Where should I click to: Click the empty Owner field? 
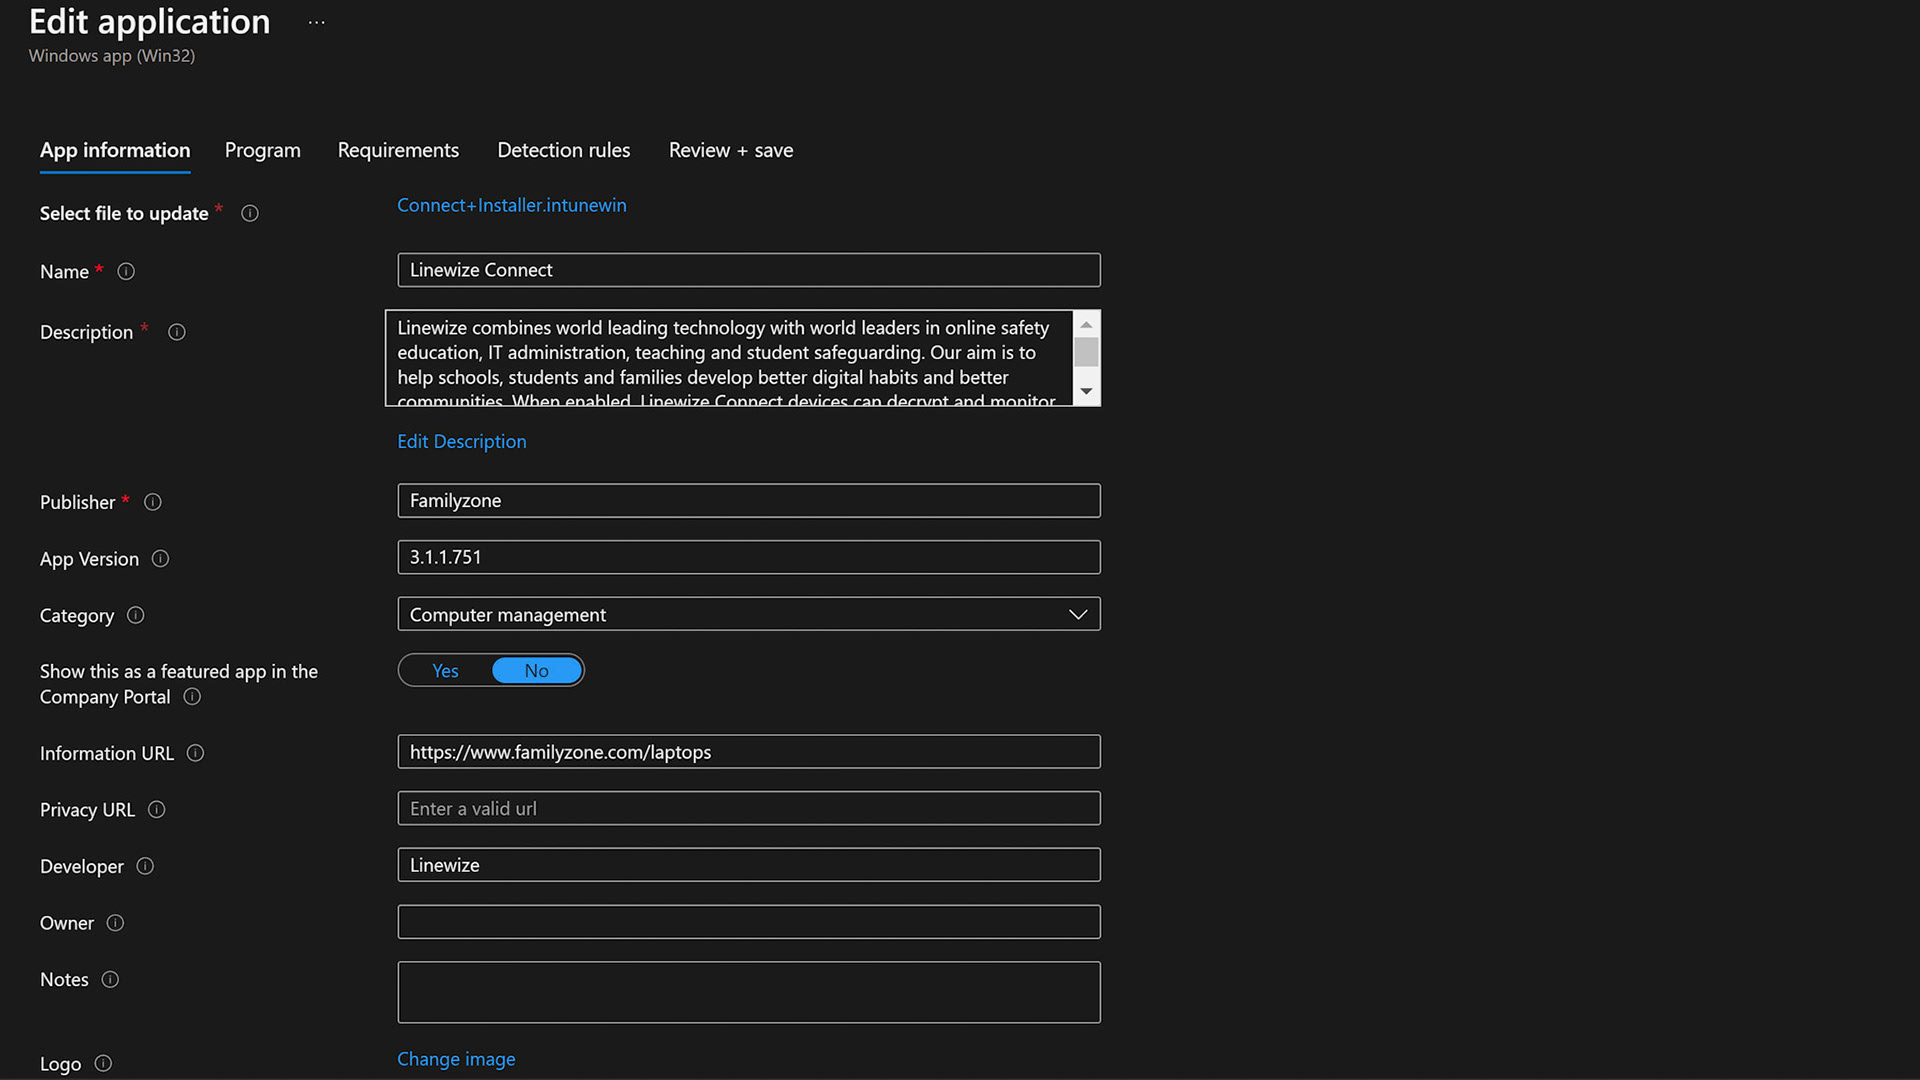click(x=749, y=922)
